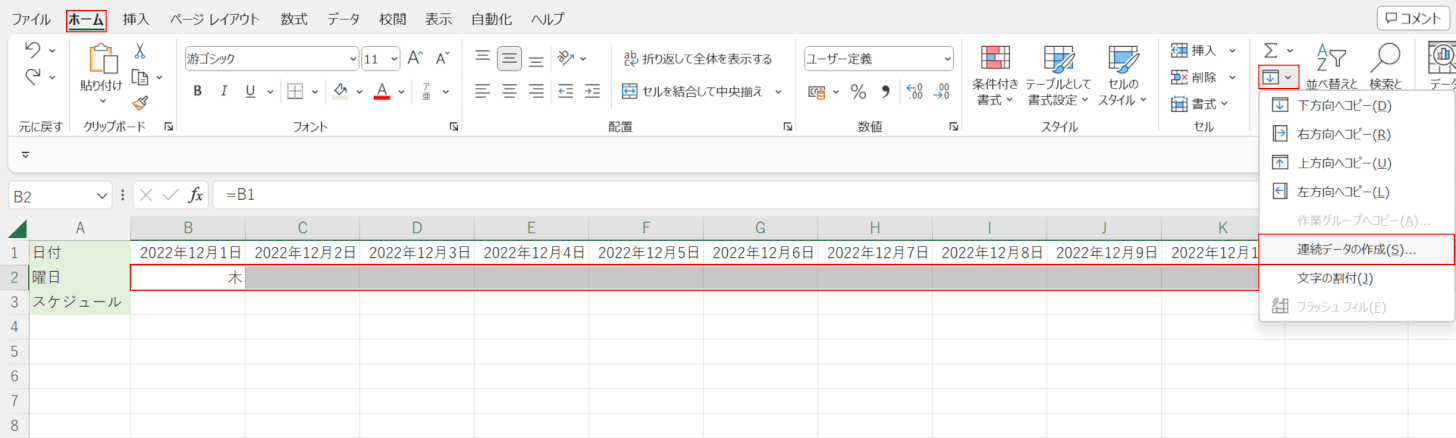The image size is (1456, 438).
Task: Click the Find and Select magnifier icon
Action: [x=1386, y=57]
